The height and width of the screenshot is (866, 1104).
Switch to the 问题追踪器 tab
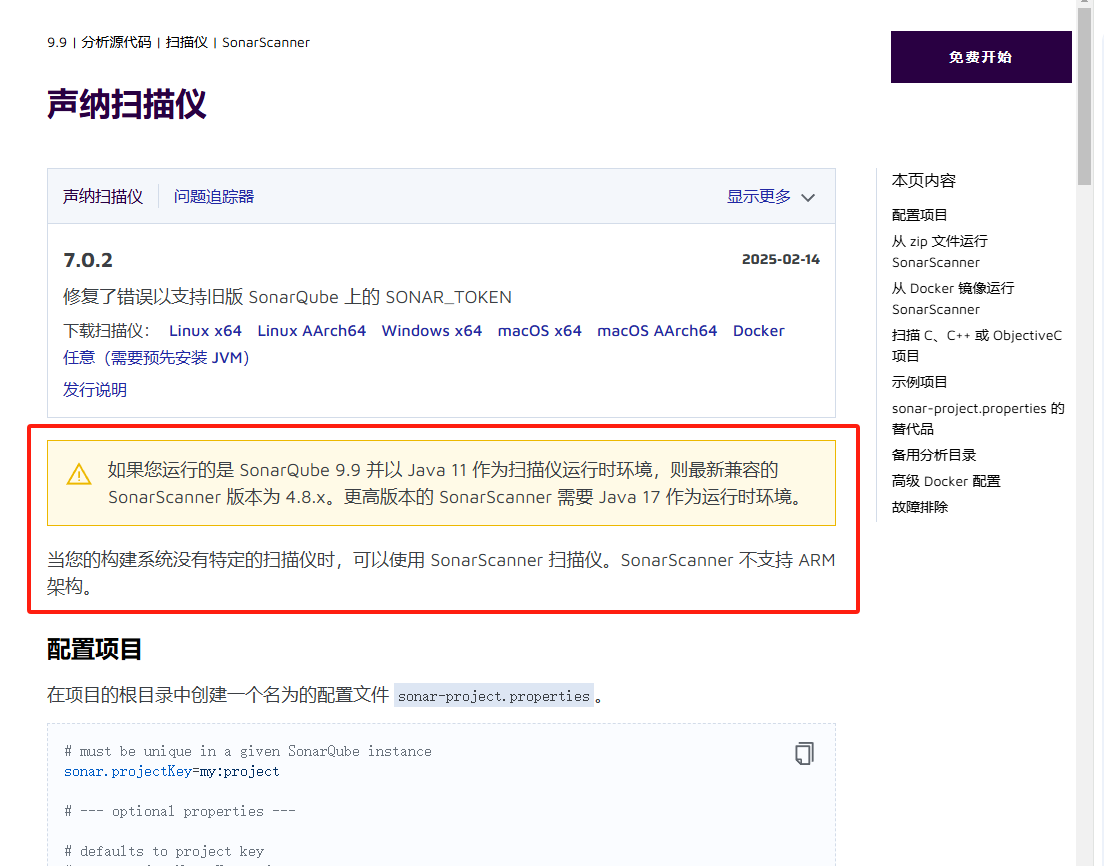(x=214, y=196)
